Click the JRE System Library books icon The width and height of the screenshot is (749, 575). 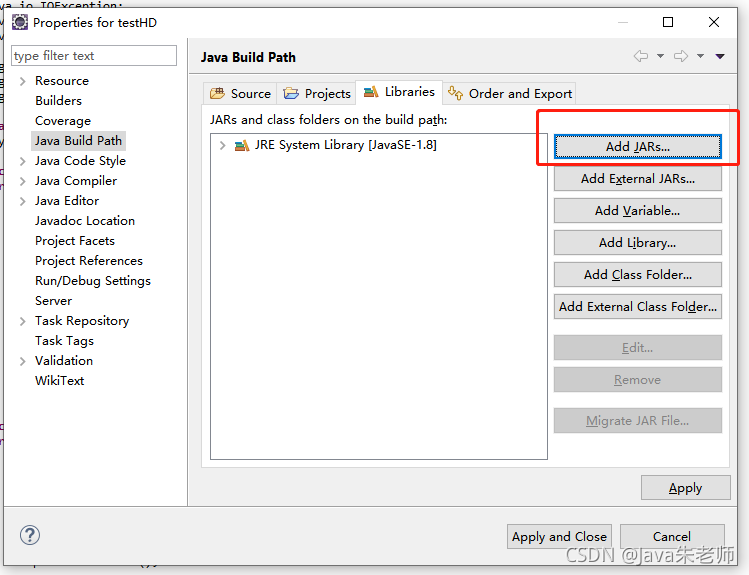pyautogui.click(x=242, y=145)
